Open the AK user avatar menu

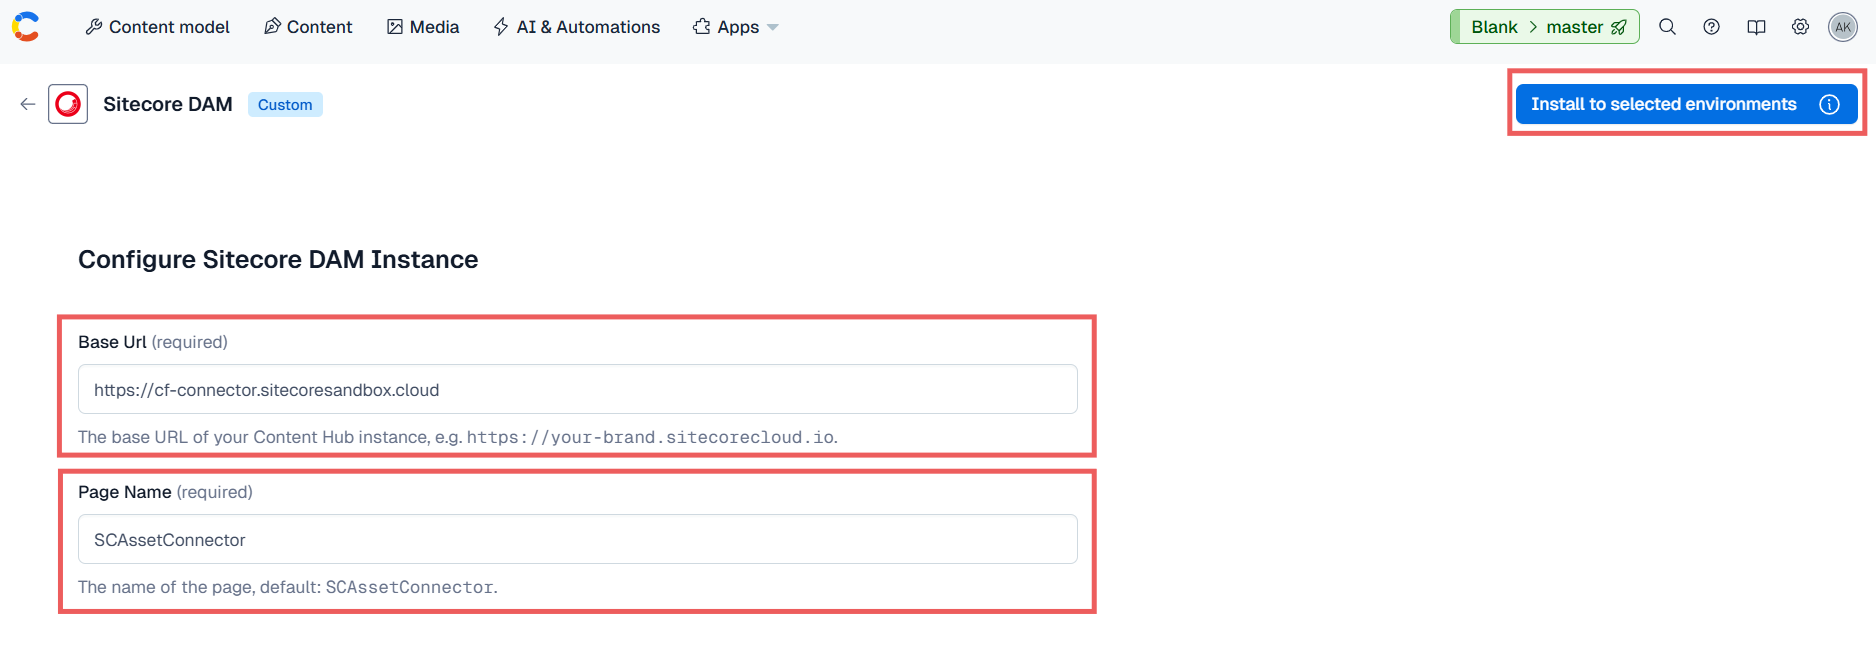[1843, 27]
